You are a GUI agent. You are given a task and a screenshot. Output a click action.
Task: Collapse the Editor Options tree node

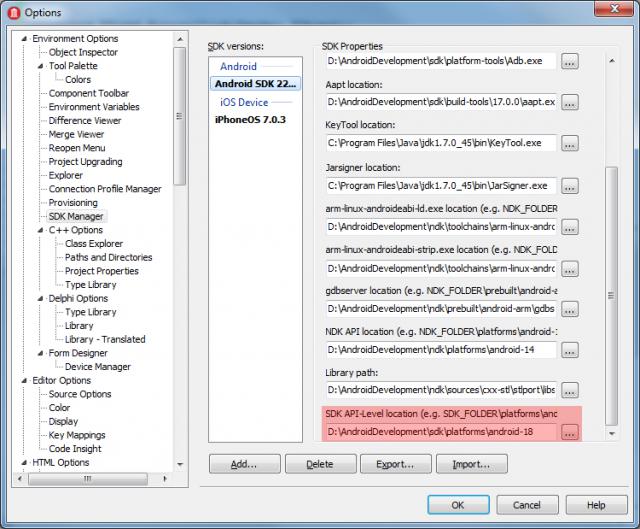point(24,381)
